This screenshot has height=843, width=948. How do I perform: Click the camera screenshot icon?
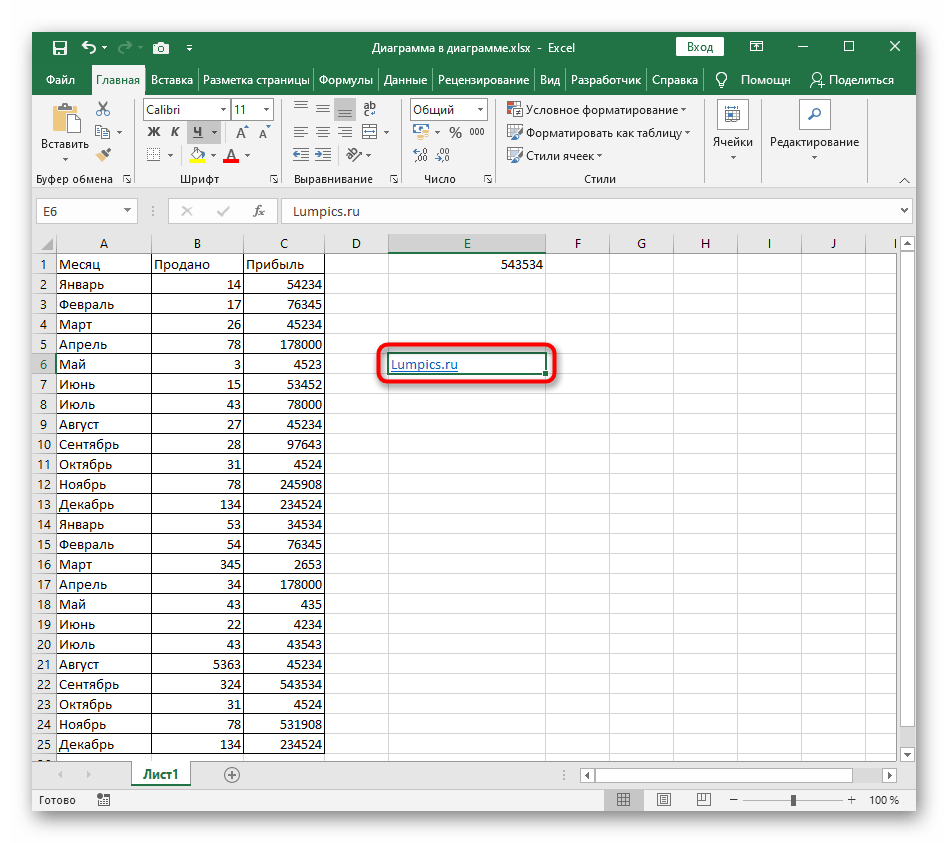click(x=161, y=48)
